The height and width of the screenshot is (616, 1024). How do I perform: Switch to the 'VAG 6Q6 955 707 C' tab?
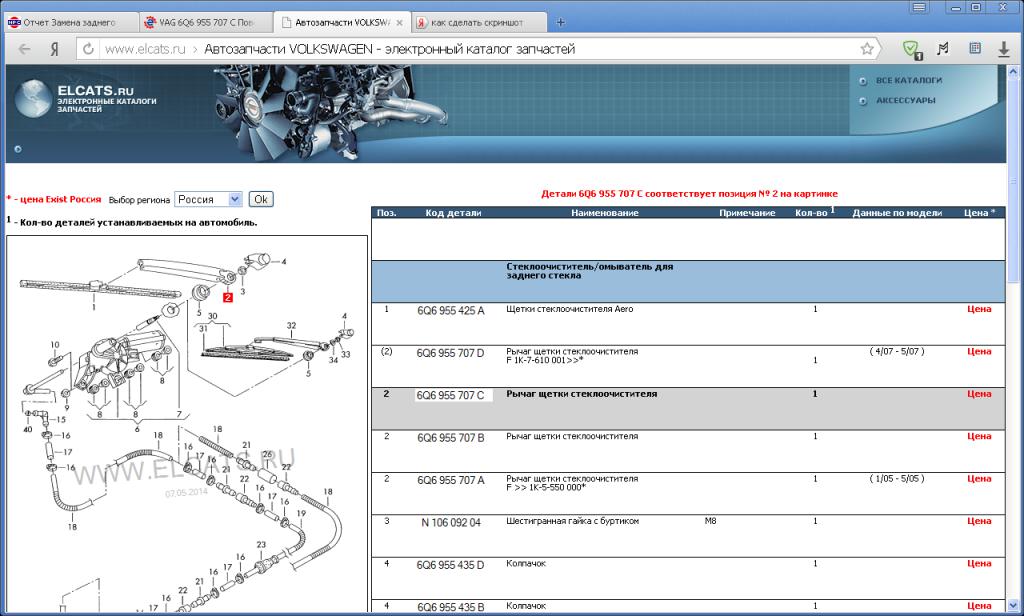[205, 22]
